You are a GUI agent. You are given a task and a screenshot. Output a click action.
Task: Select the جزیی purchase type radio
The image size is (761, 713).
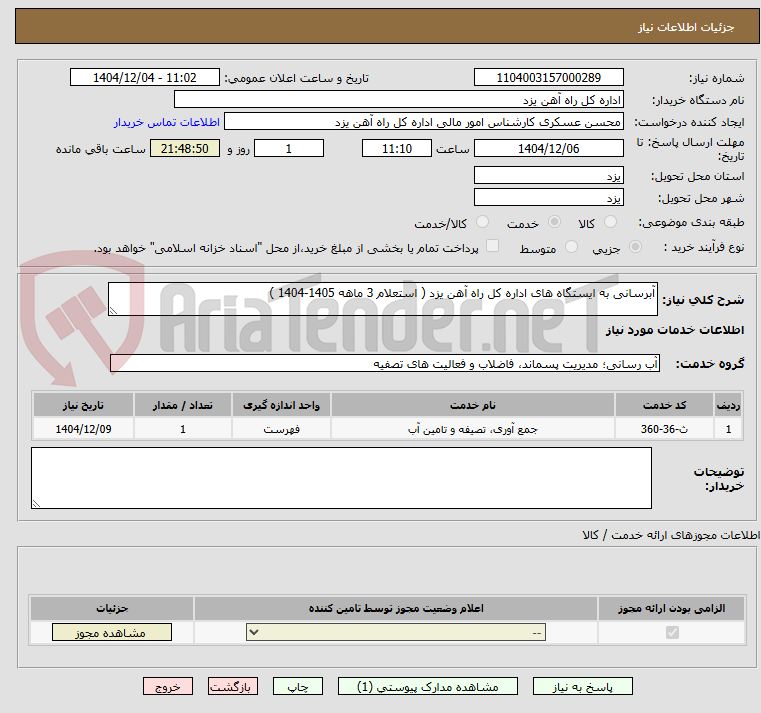click(x=635, y=247)
